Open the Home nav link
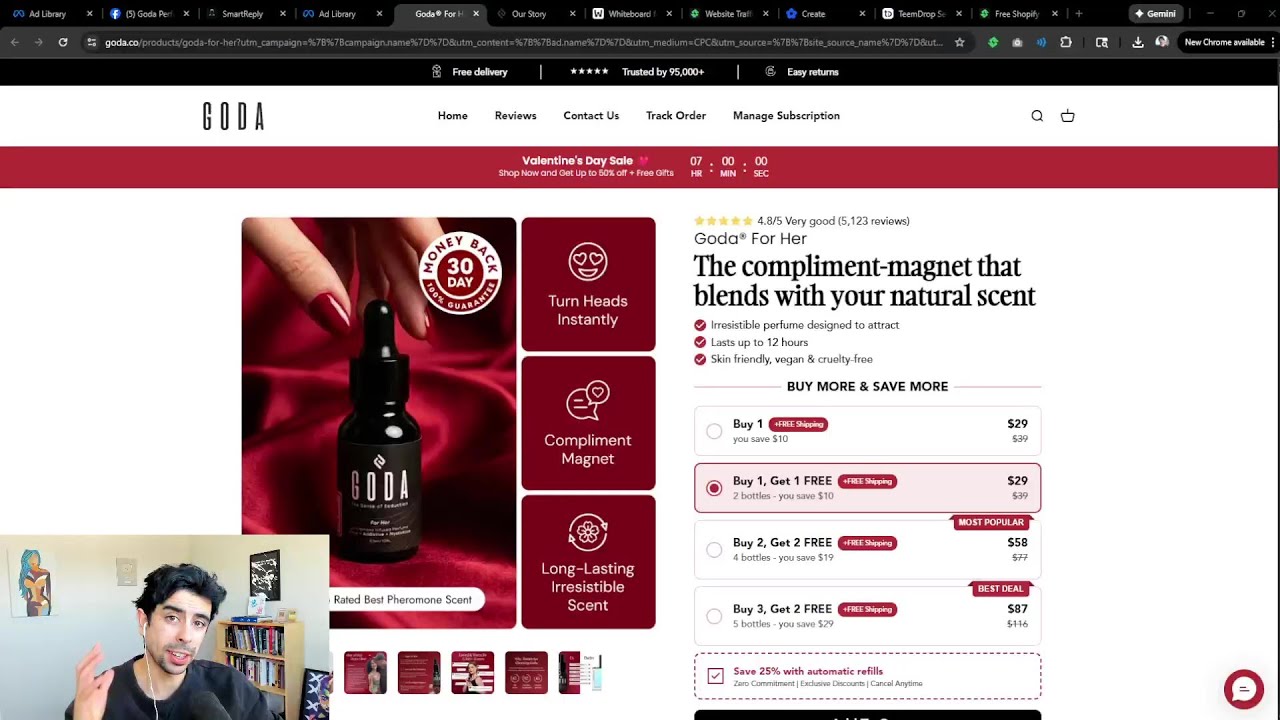The width and height of the screenshot is (1280, 720). [453, 116]
